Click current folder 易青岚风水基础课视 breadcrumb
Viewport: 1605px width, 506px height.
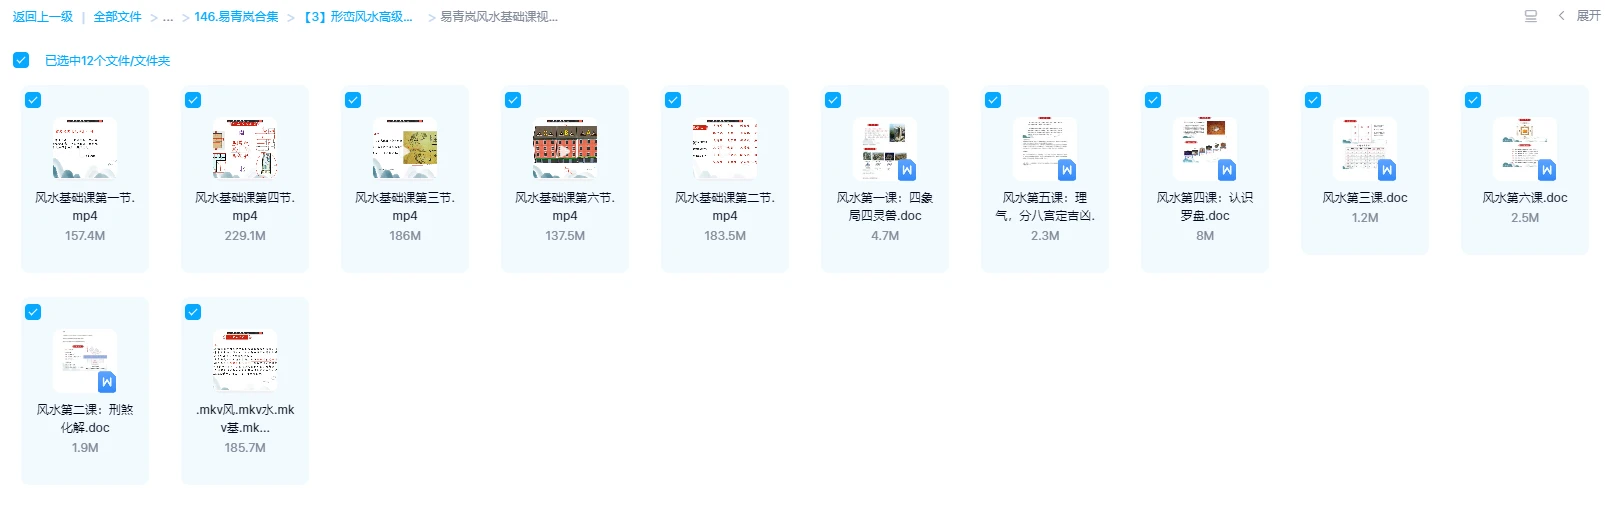[x=499, y=17]
